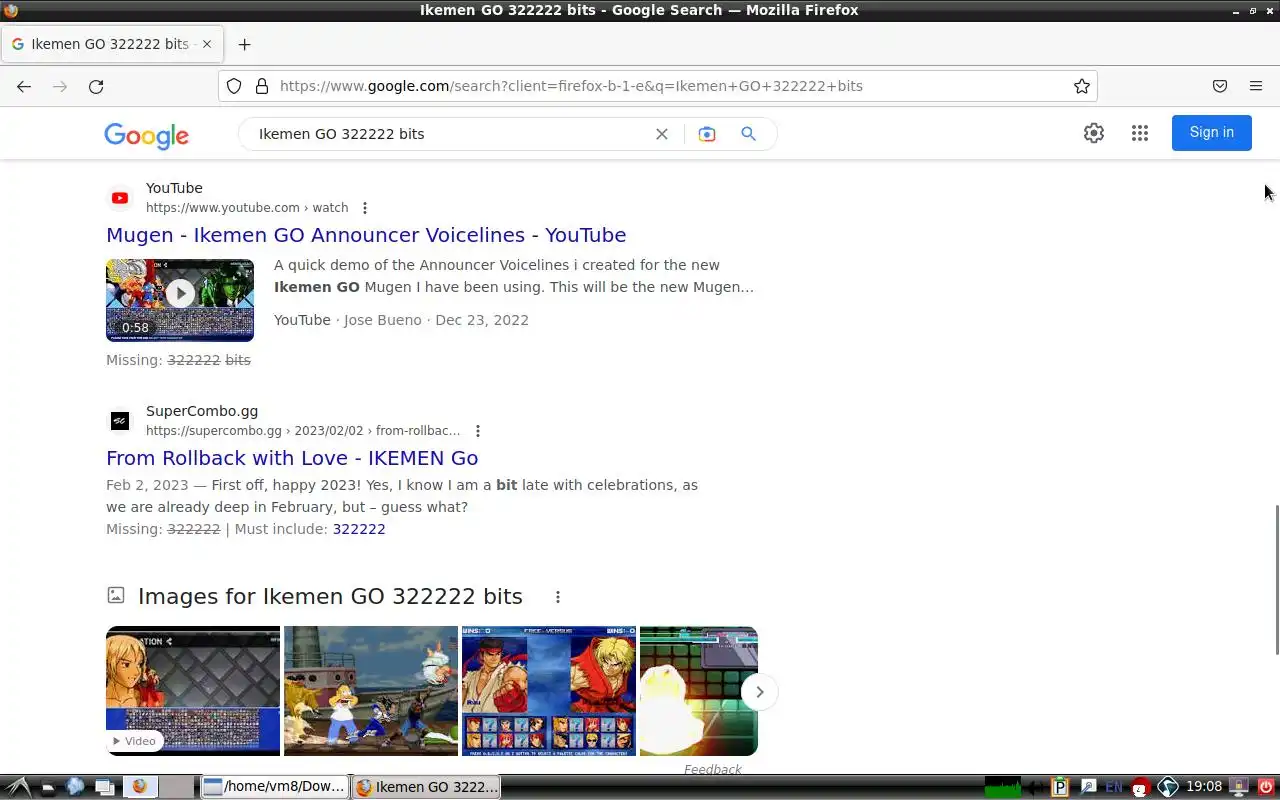Open the Firefox hamburger menu
This screenshot has width=1280, height=800.
(x=1256, y=86)
